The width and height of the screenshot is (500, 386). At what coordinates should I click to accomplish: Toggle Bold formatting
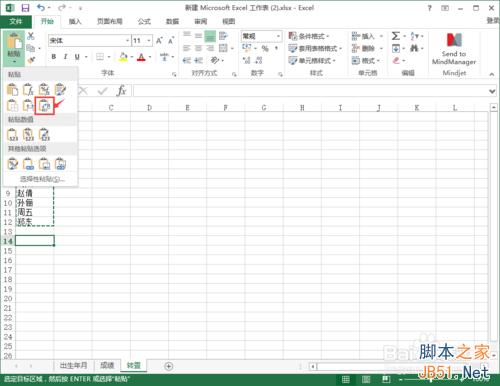click(x=54, y=57)
